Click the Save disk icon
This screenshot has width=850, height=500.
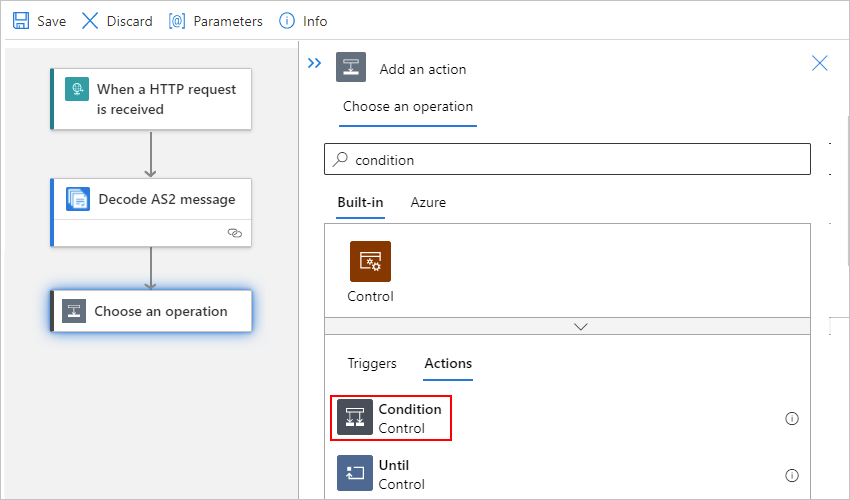(x=21, y=21)
